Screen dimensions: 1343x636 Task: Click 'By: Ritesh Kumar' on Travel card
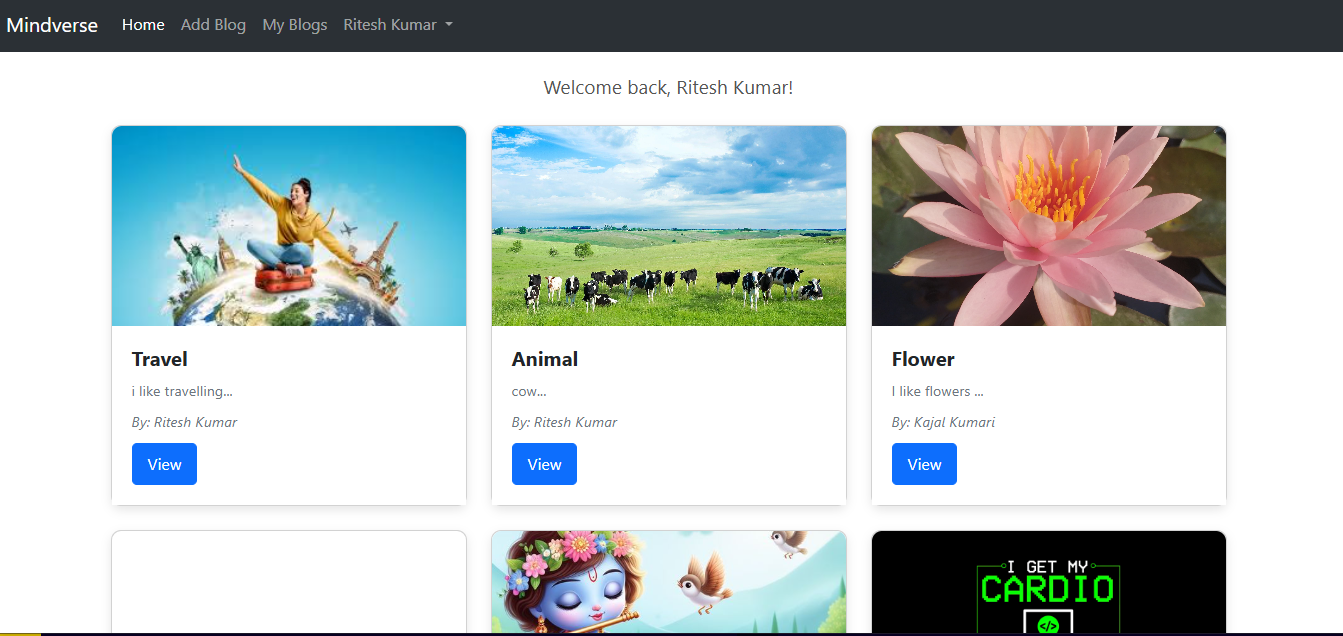[184, 422]
